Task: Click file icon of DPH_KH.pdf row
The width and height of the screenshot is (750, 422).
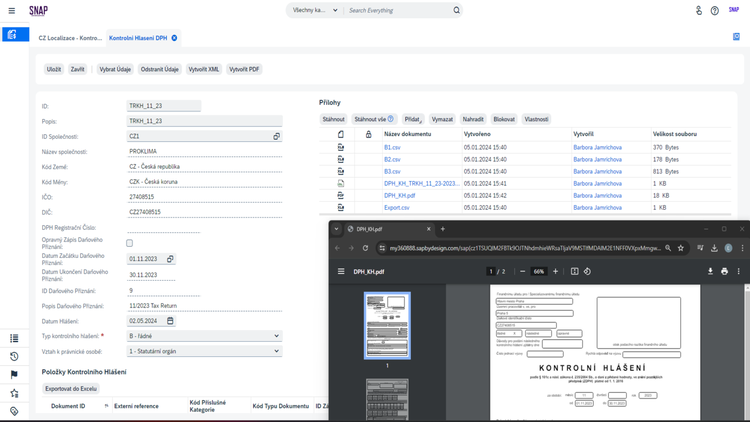Action: click(x=341, y=195)
